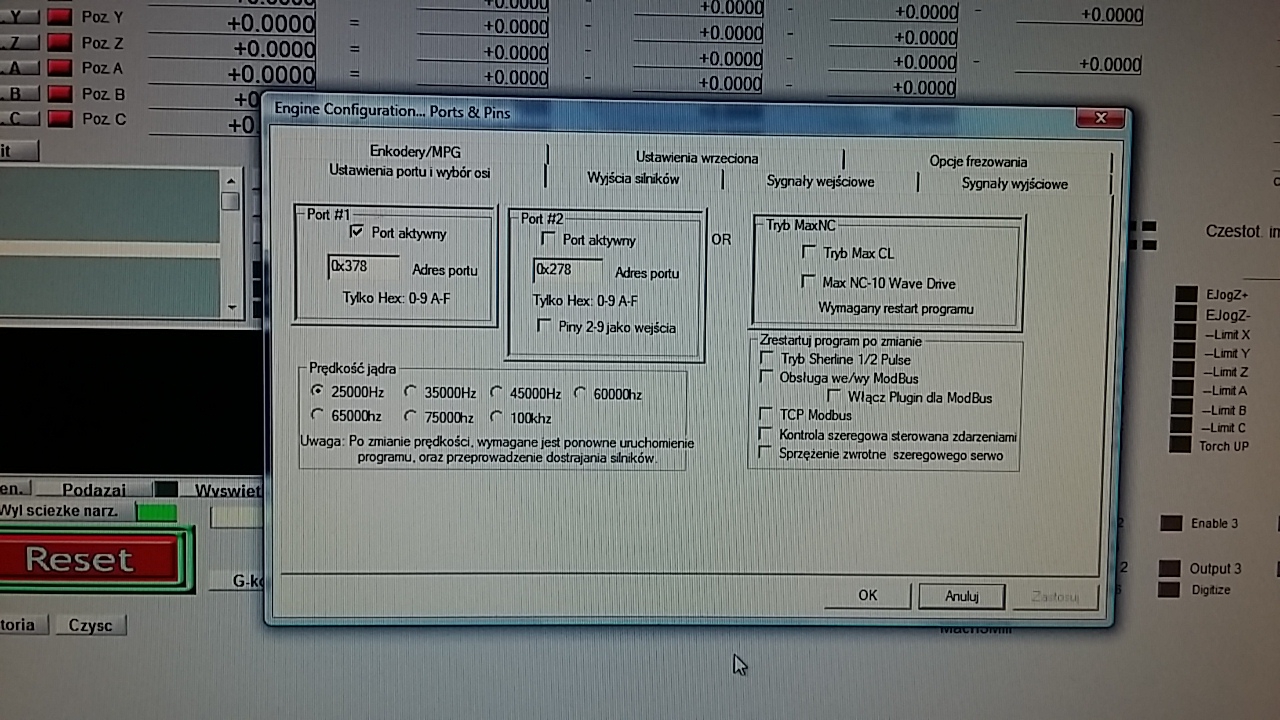Screen dimensions: 1280x720
Task: Select 65000hz kernel speed
Action: [318, 415]
